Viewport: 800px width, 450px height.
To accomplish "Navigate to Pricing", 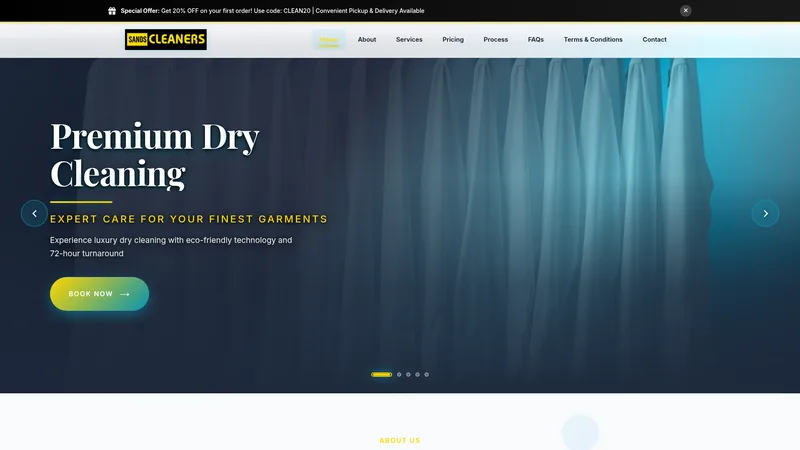I will [453, 39].
